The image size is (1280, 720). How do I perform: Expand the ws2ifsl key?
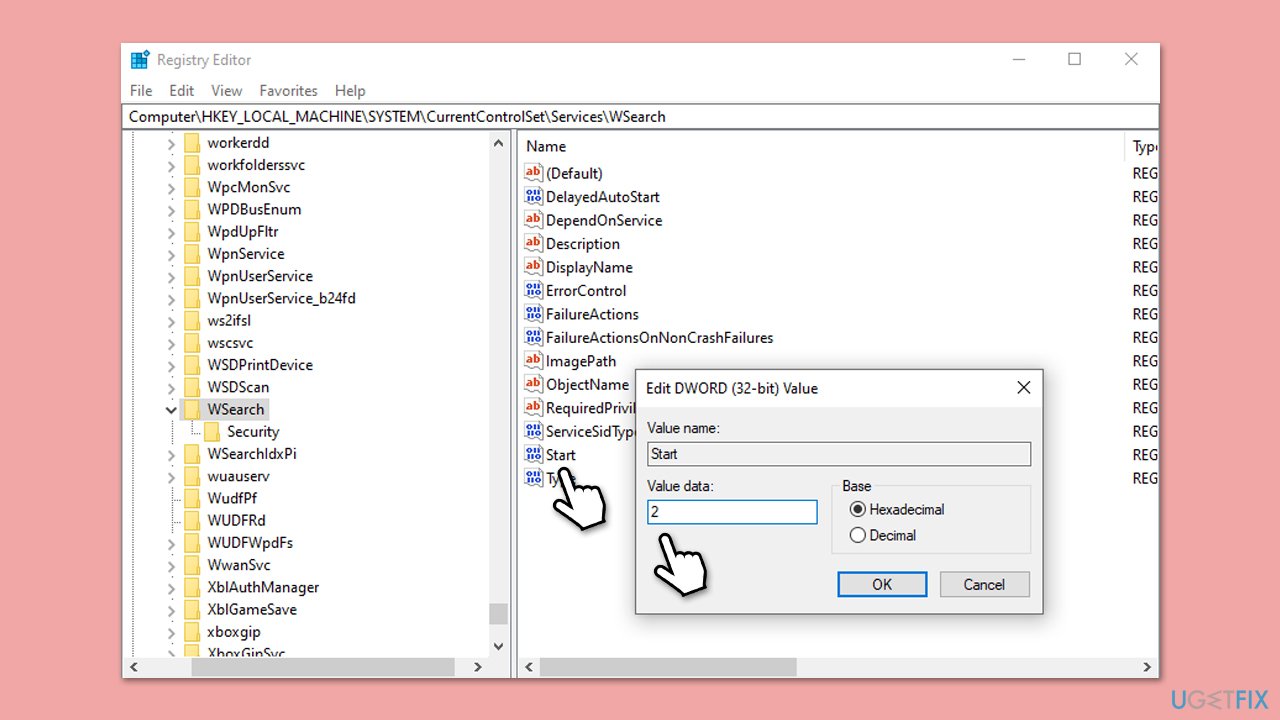(171, 320)
